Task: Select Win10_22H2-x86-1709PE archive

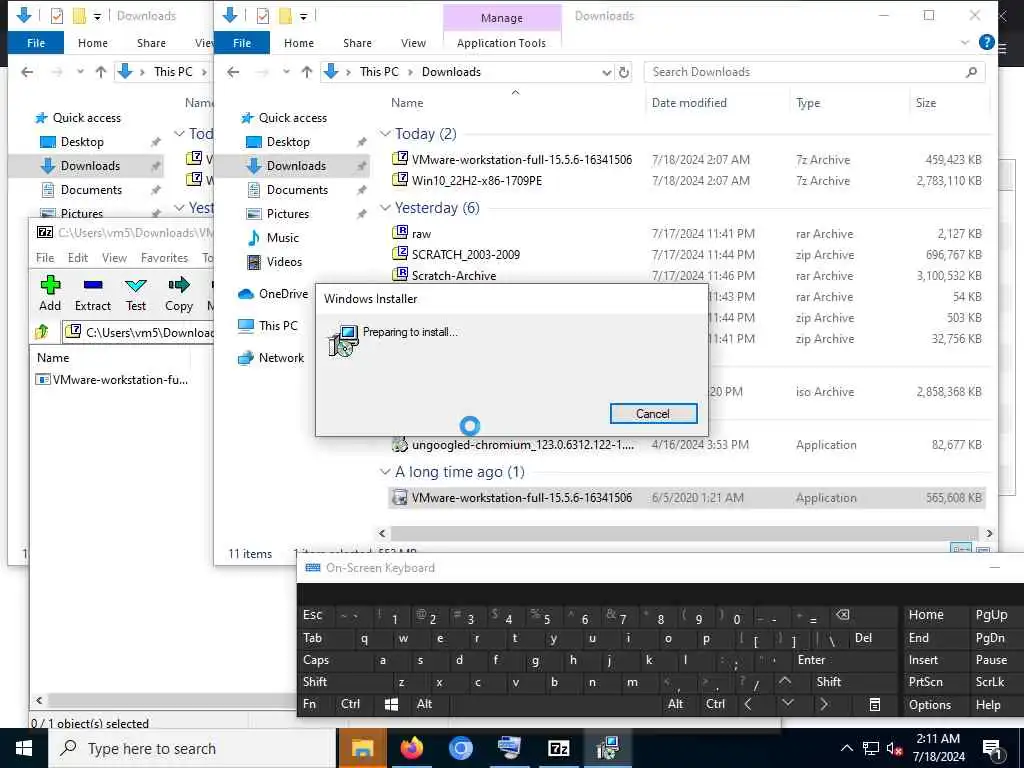Action: pyautogui.click(x=477, y=181)
